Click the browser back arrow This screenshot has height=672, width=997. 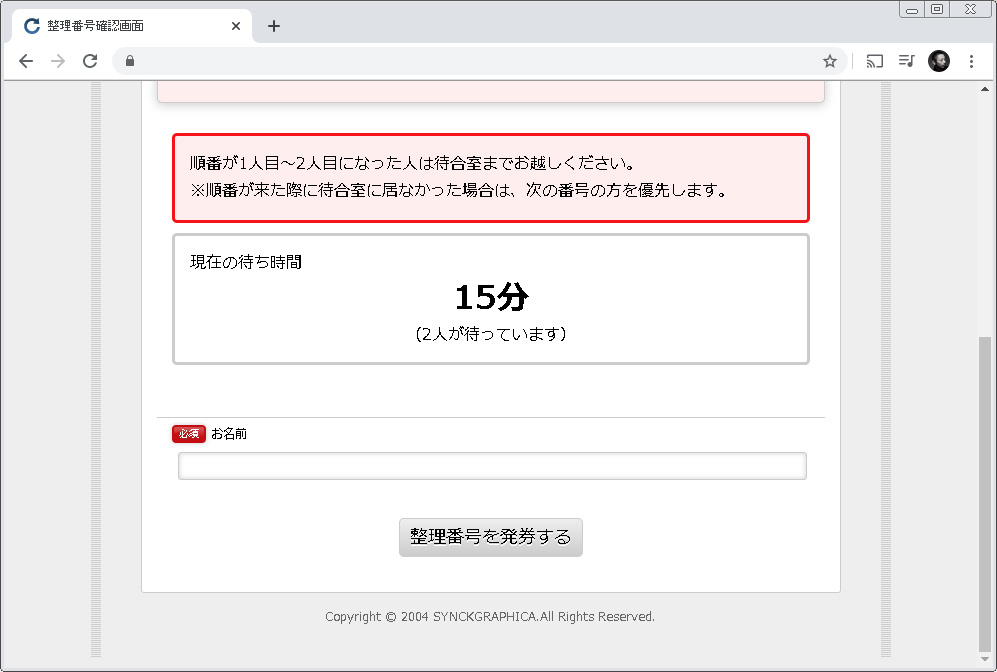tap(25, 61)
